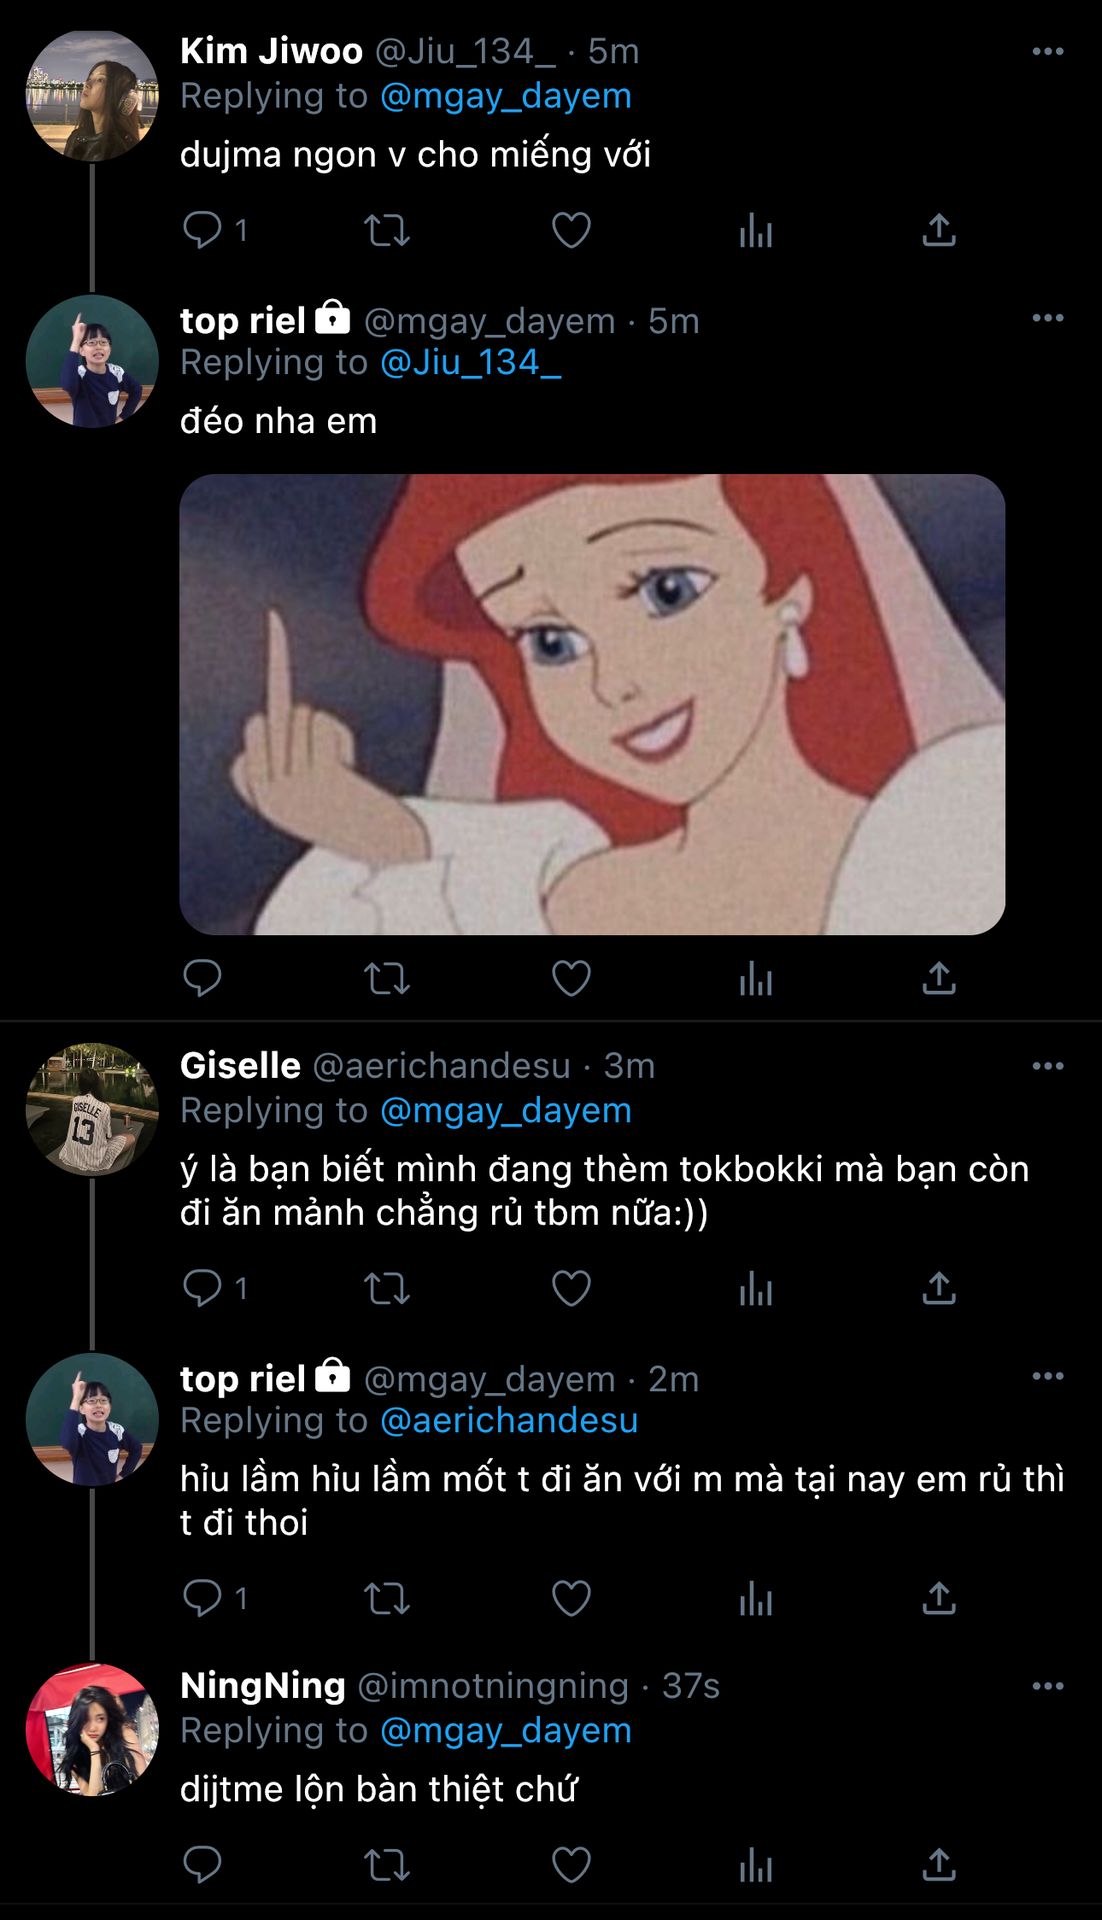
Task: Retweet Kim Jiwoo's tweet
Action: tap(387, 231)
